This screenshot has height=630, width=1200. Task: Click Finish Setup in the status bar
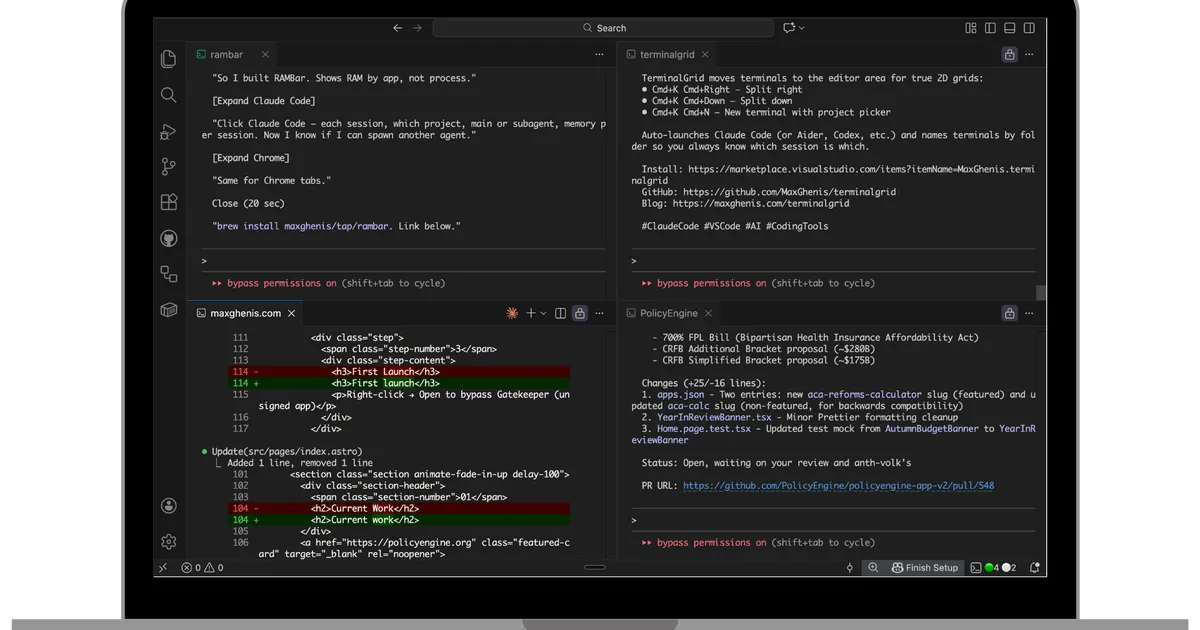[925, 568]
